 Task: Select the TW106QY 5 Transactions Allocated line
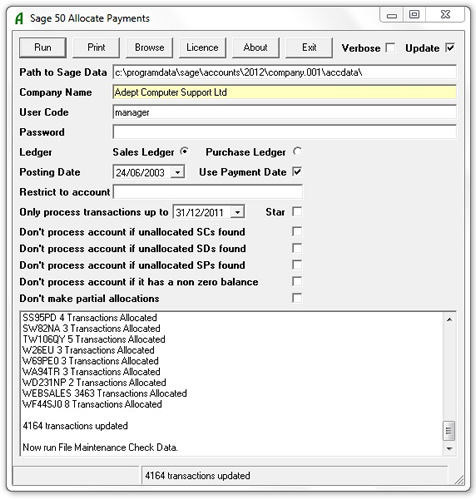pyautogui.click(x=94, y=339)
